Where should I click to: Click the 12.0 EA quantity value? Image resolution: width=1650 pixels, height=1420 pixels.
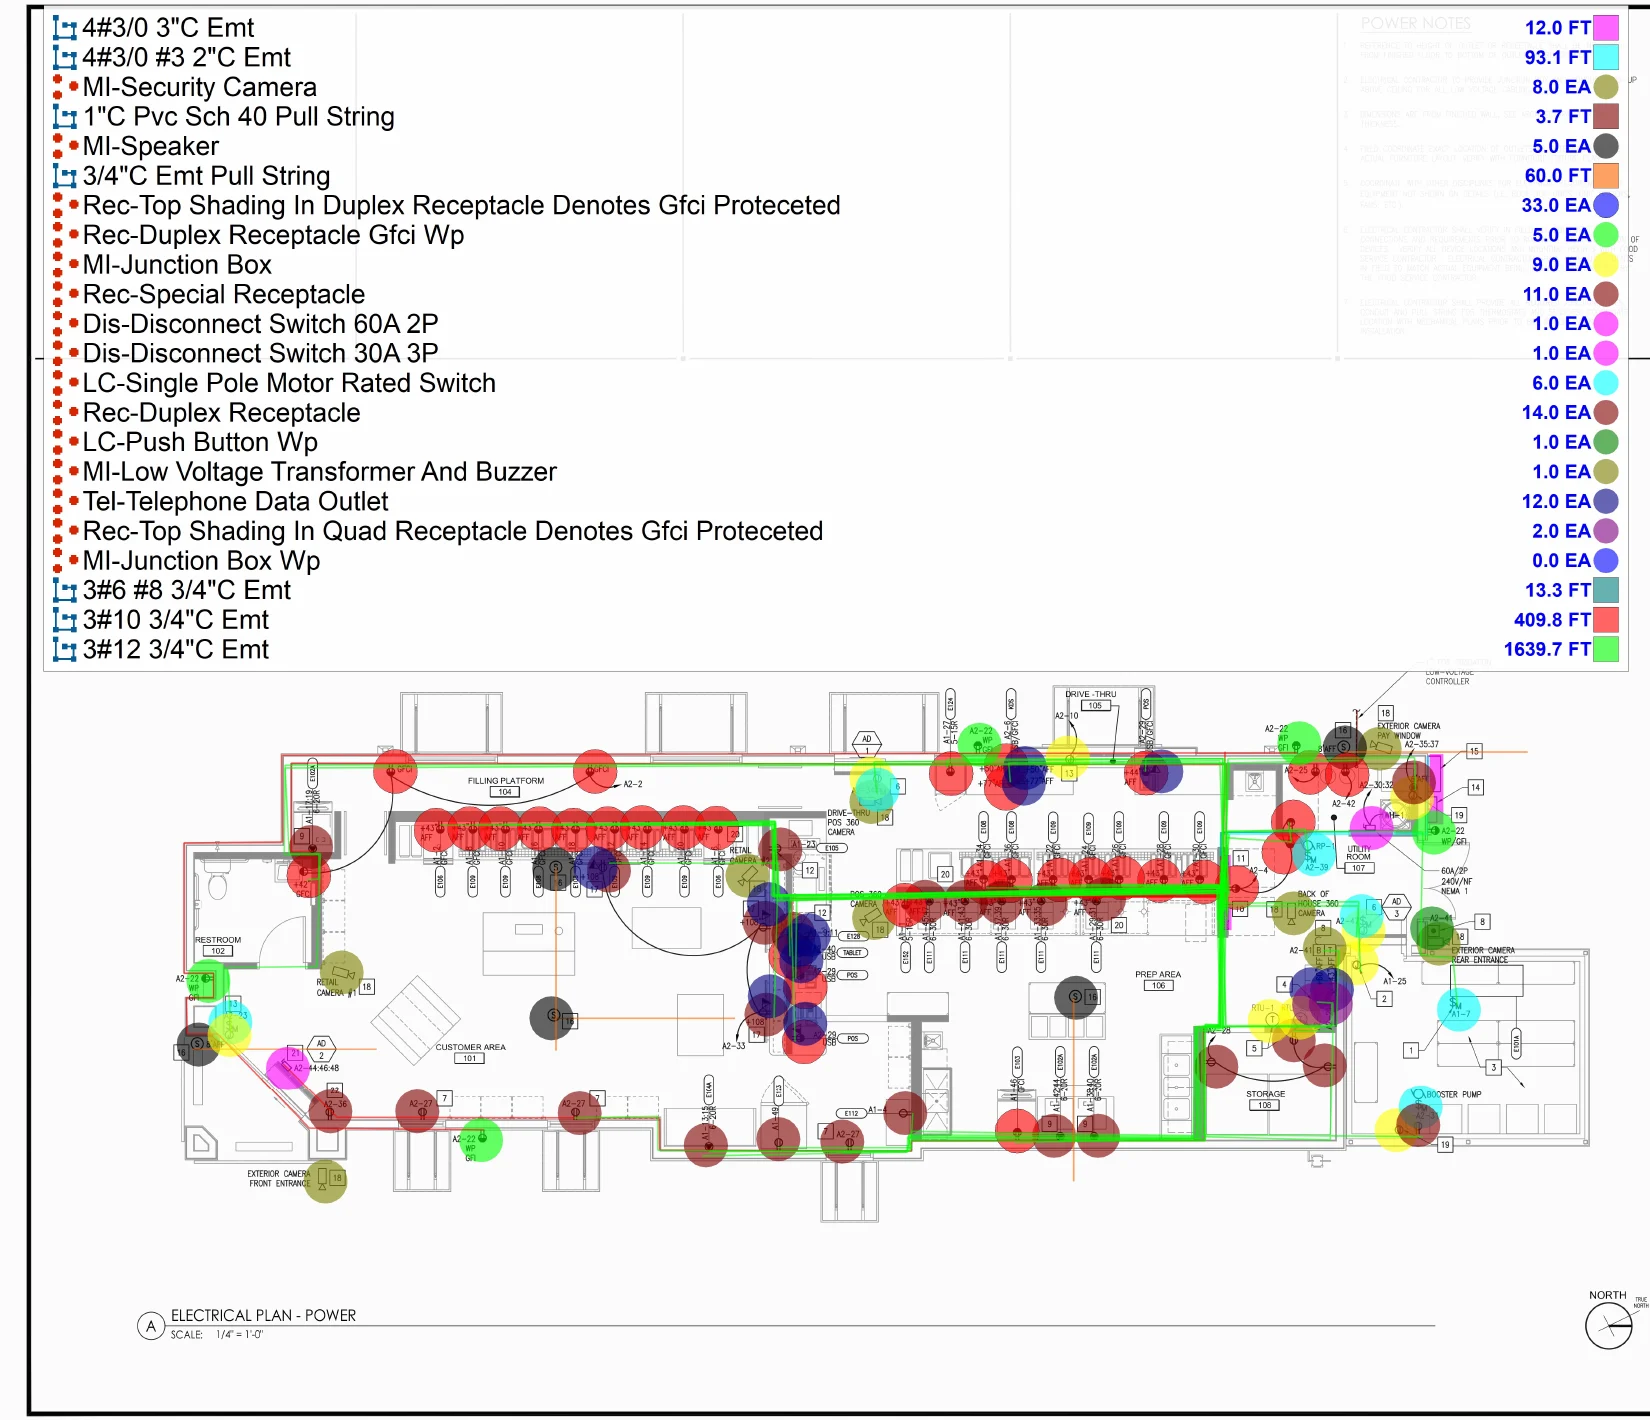tap(1556, 502)
